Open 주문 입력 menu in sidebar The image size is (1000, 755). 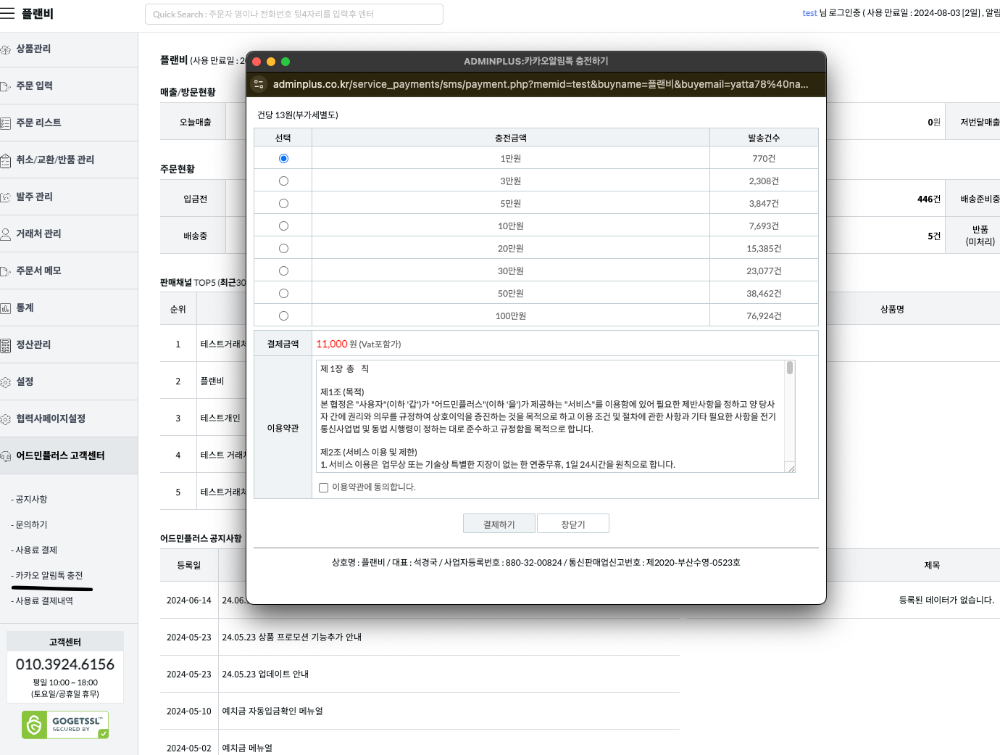pos(34,85)
